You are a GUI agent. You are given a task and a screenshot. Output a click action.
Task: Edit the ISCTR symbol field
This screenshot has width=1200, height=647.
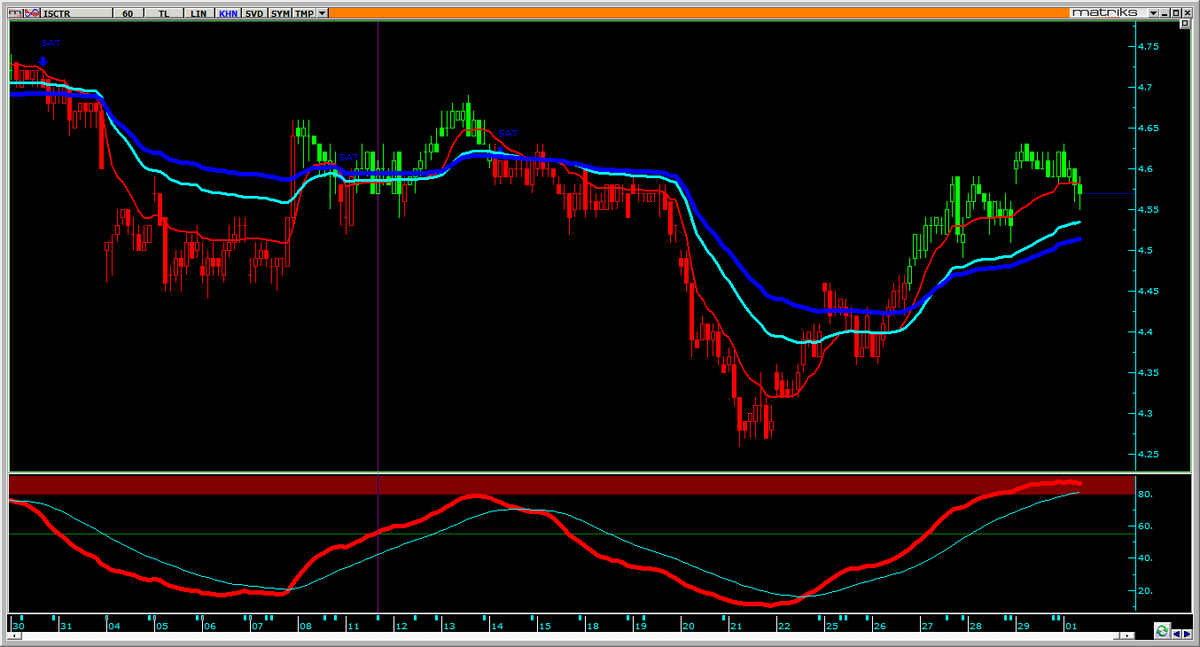pos(76,13)
